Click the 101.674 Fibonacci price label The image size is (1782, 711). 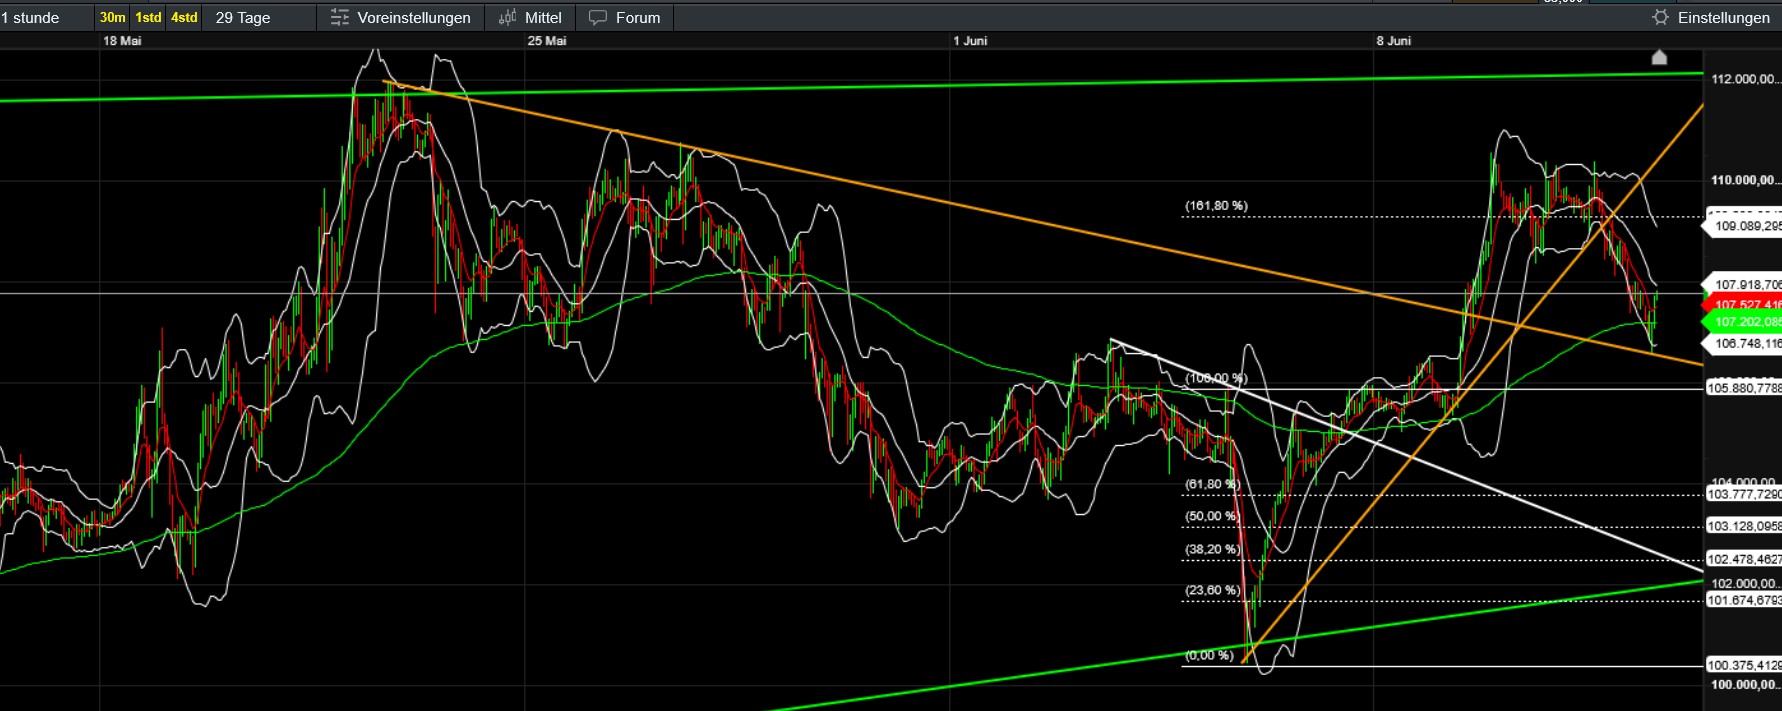pyautogui.click(x=1744, y=600)
